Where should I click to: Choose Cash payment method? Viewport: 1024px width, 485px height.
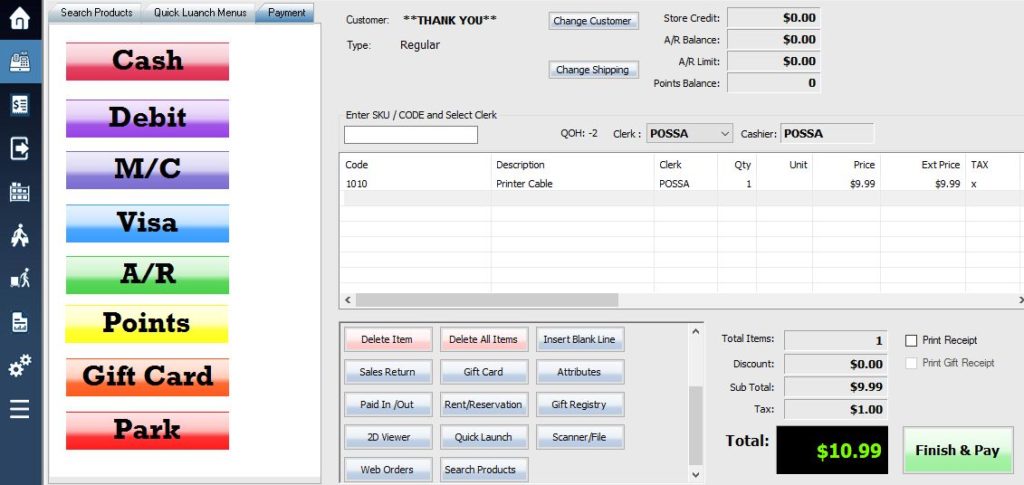(x=147, y=61)
